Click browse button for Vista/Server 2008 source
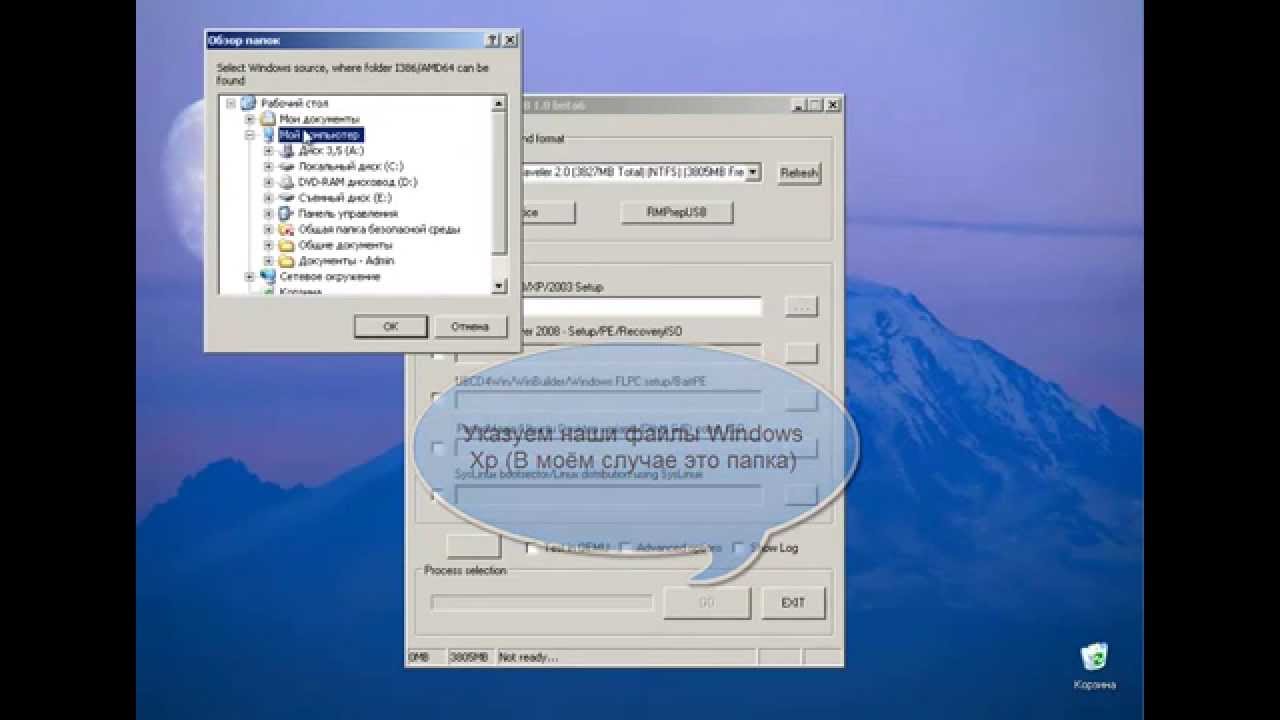 (801, 353)
